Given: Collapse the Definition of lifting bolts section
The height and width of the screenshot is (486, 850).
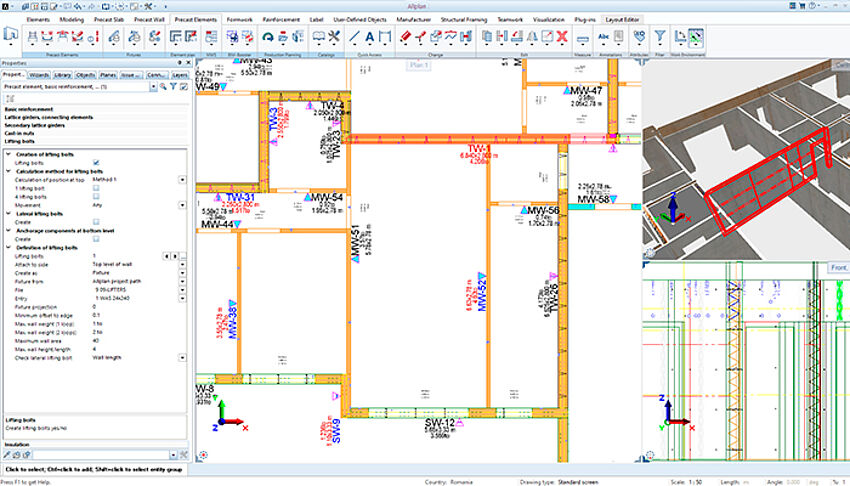Looking at the screenshot, I should pyautogui.click(x=6, y=247).
